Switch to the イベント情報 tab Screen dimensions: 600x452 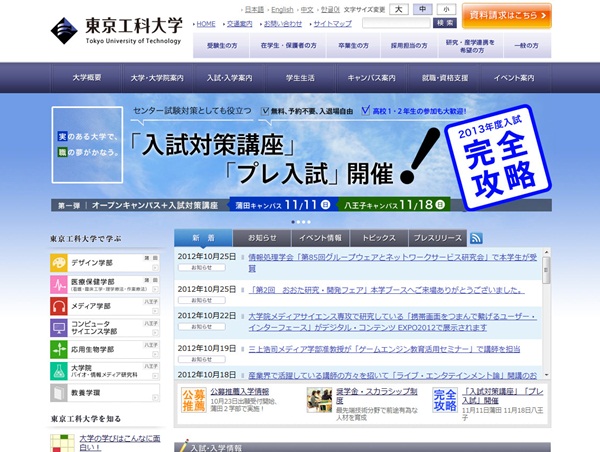point(321,238)
